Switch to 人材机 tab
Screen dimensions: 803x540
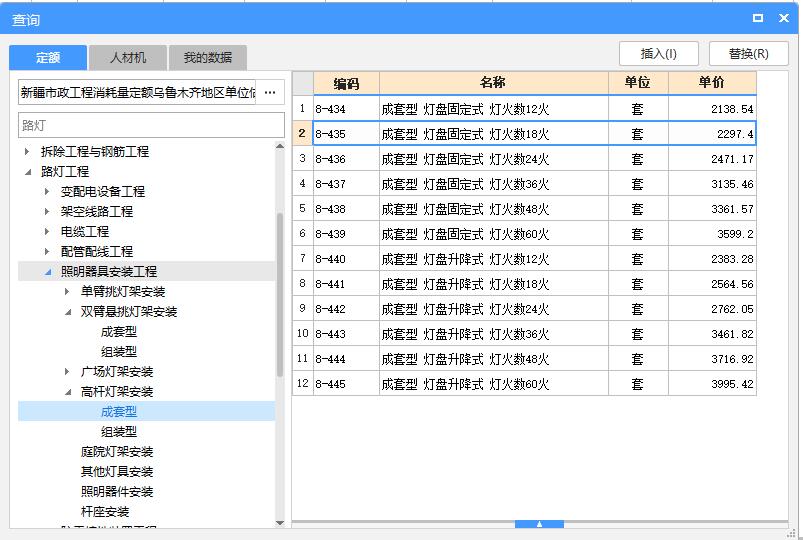(x=128, y=57)
